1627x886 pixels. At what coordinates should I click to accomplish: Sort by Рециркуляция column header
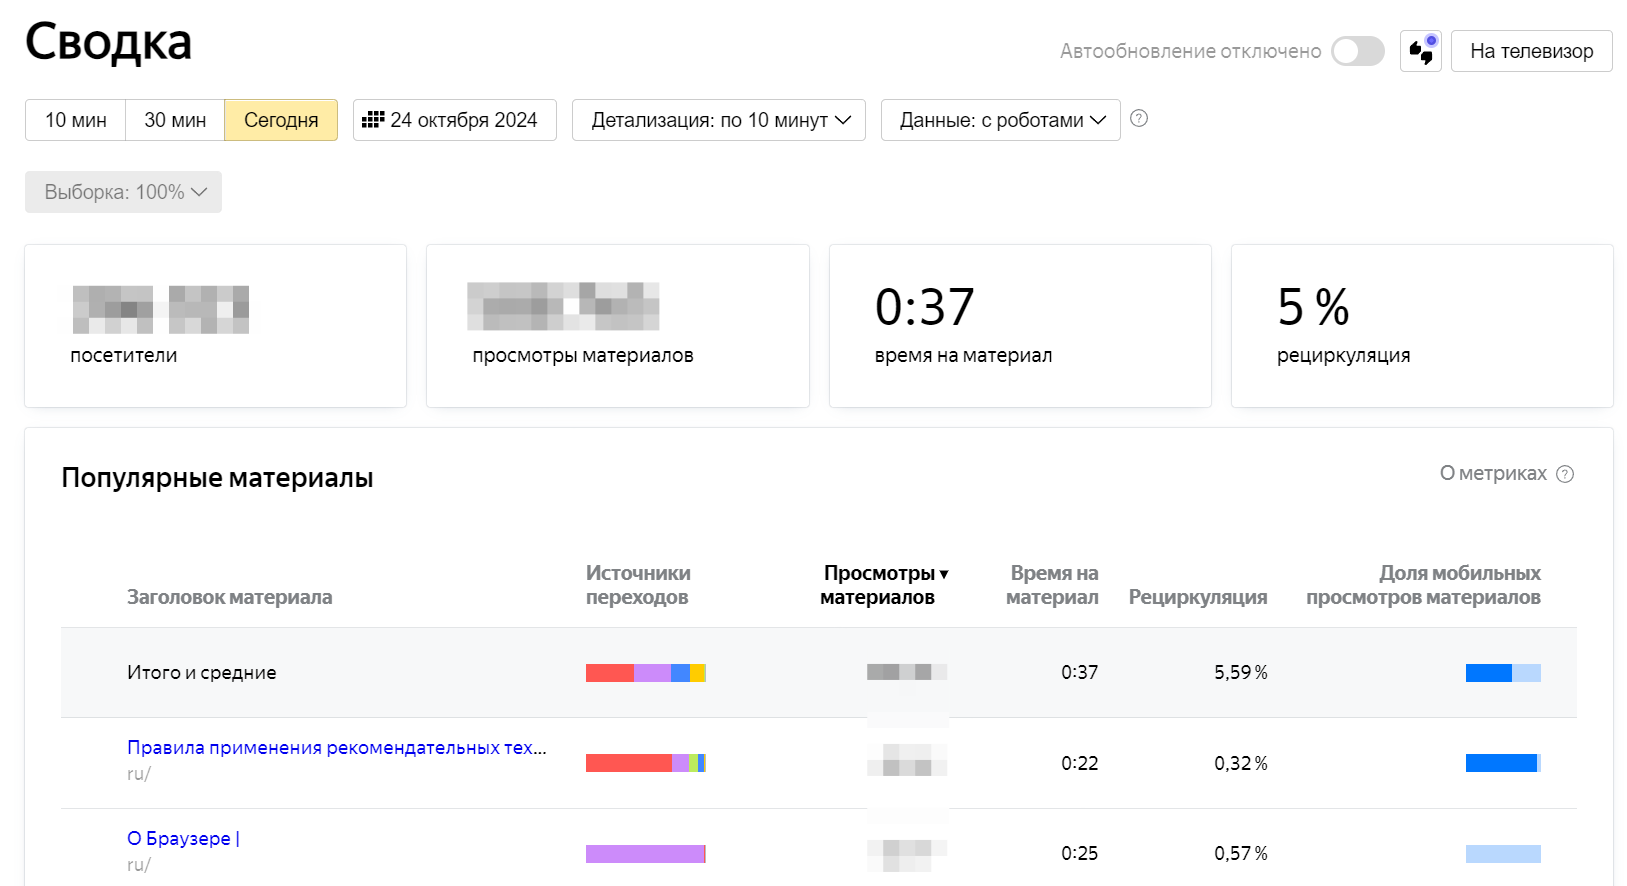[x=1197, y=597]
